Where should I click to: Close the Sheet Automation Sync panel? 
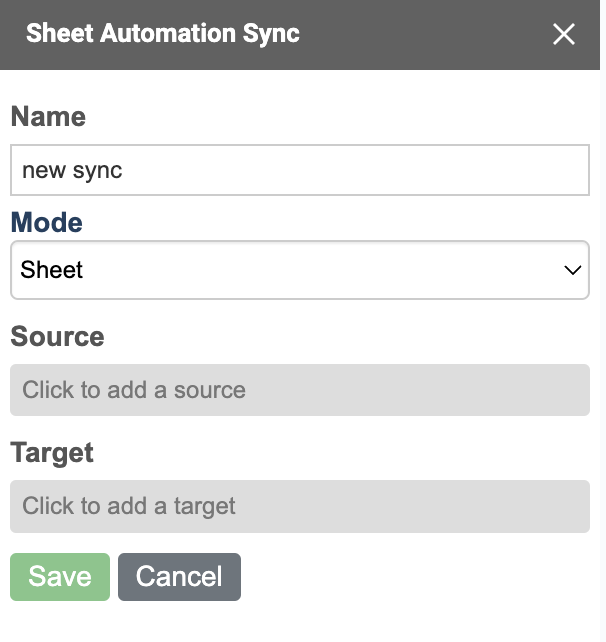click(x=564, y=34)
